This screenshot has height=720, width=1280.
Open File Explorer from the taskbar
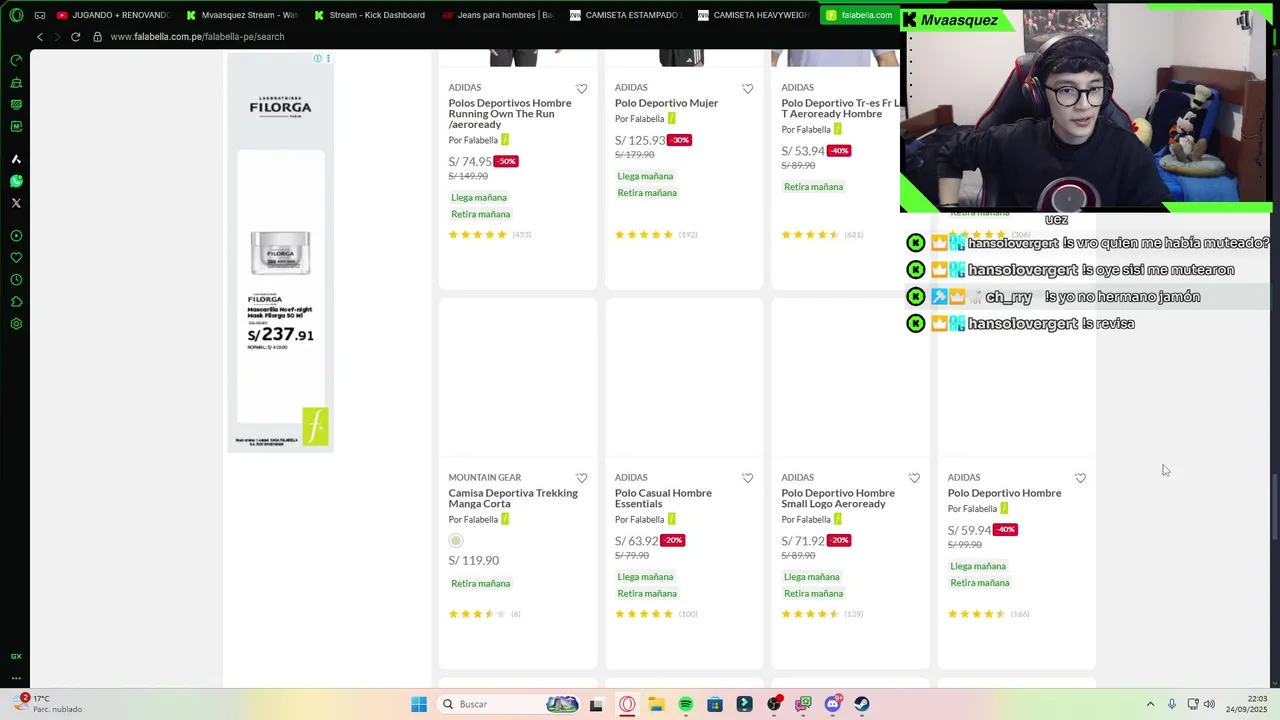(x=656, y=704)
